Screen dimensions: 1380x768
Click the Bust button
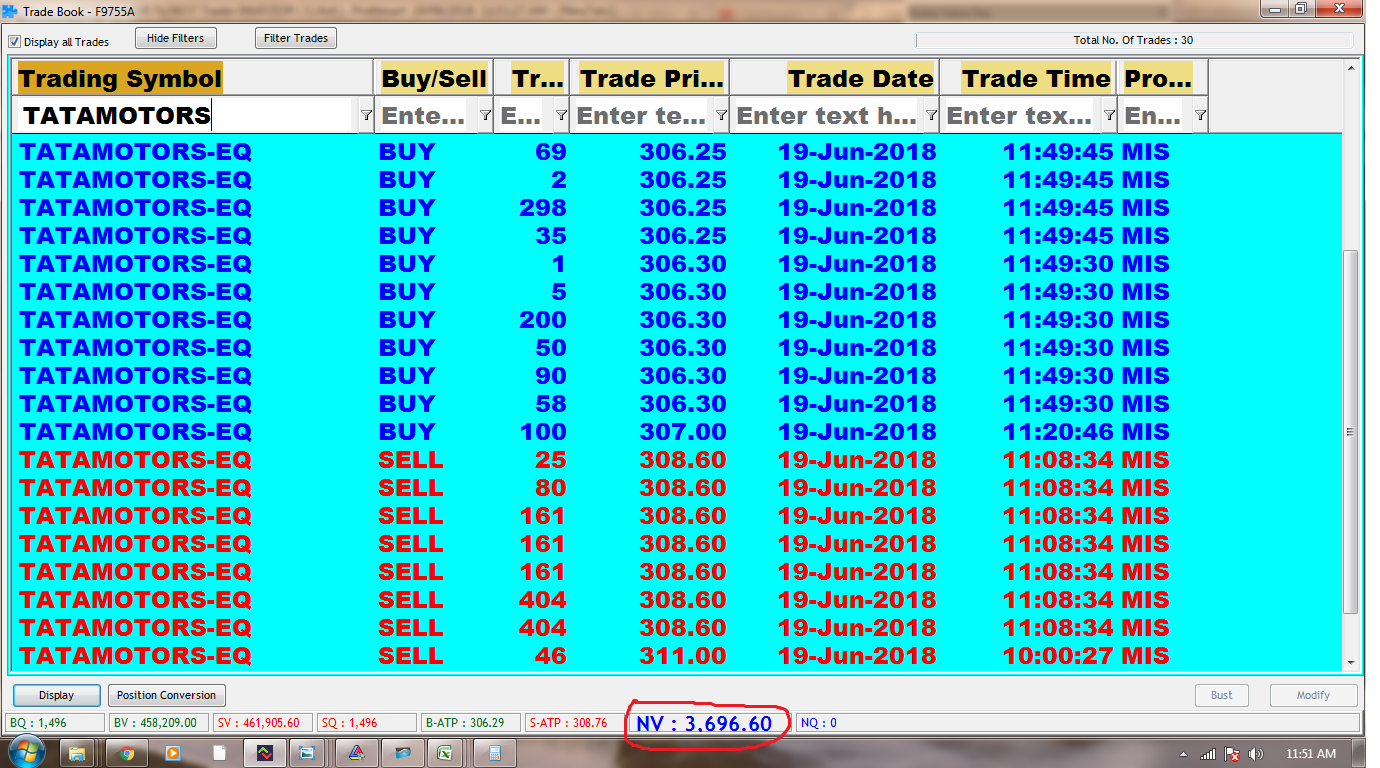[1222, 695]
